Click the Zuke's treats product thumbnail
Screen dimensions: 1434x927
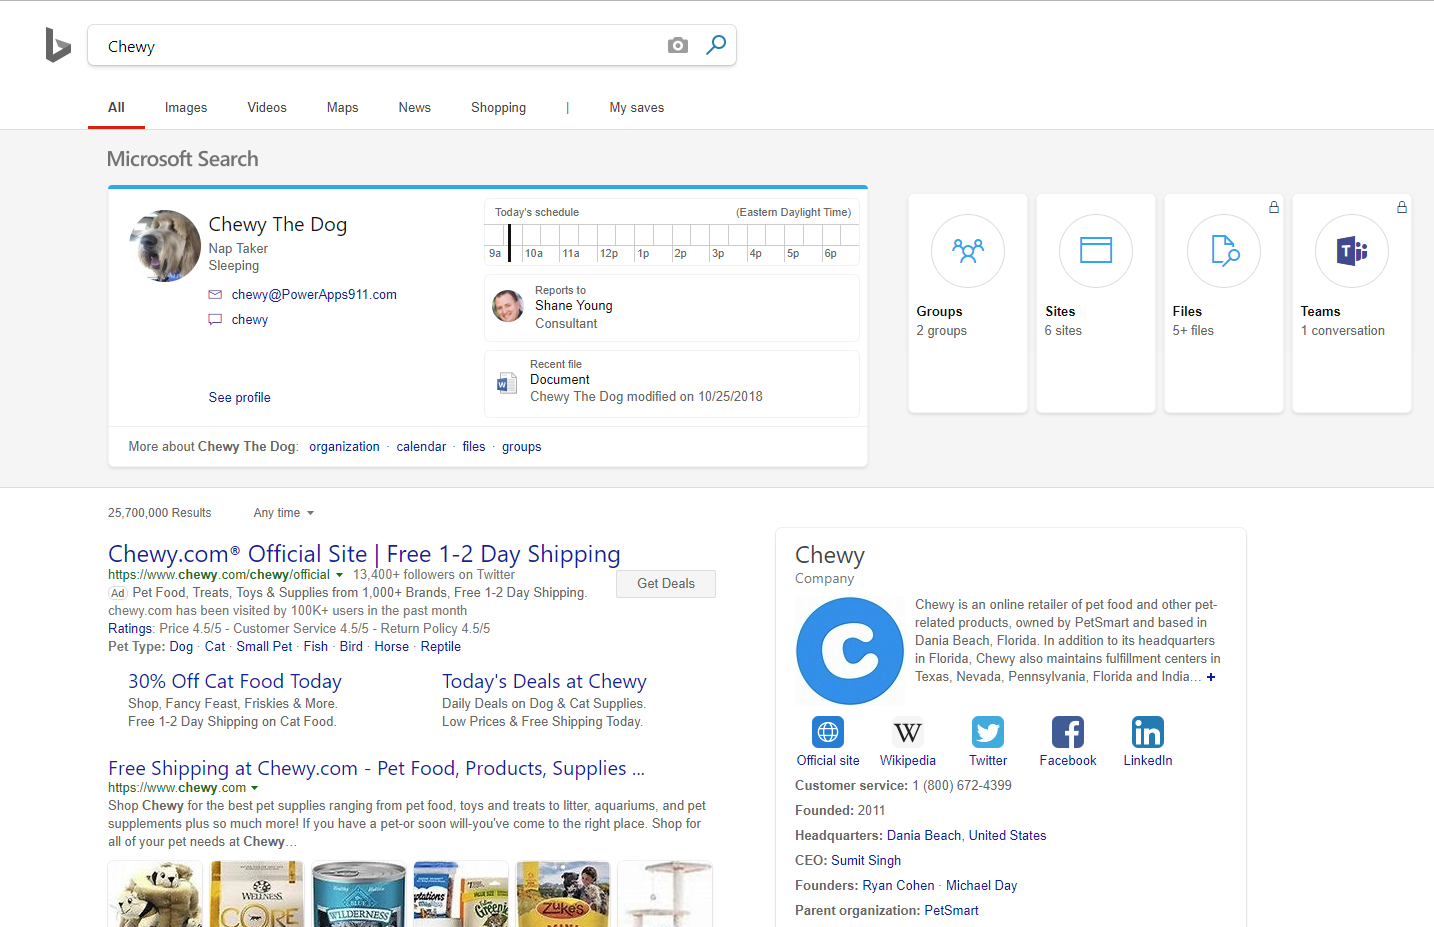click(563, 894)
